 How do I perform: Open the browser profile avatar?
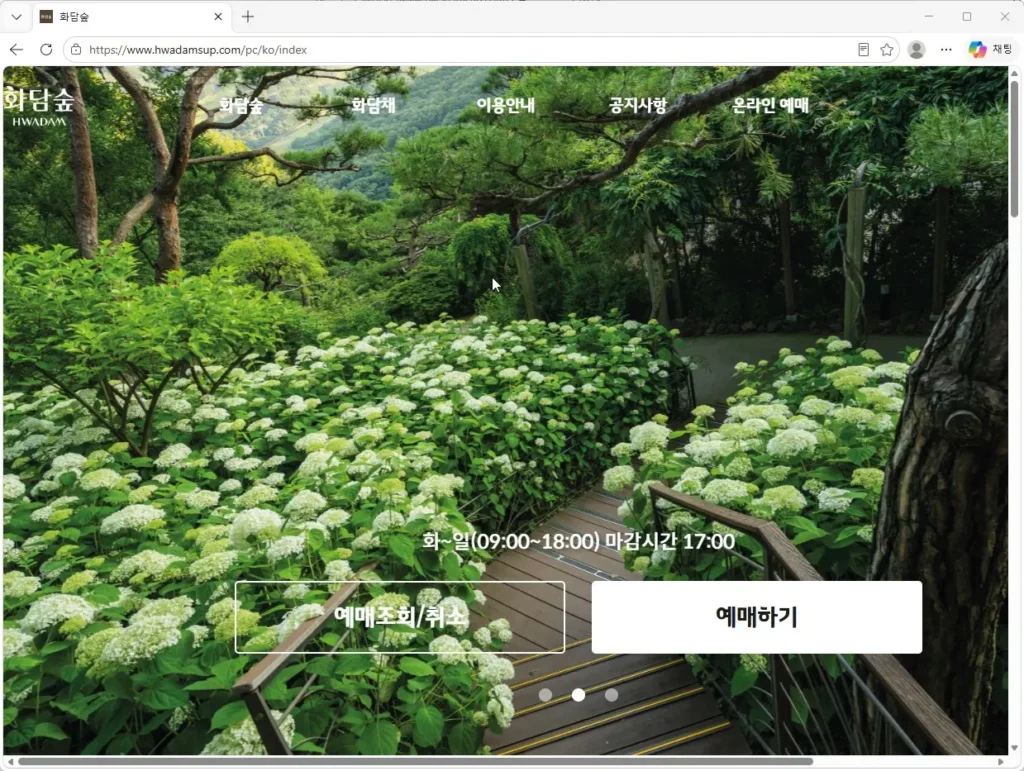tap(916, 50)
